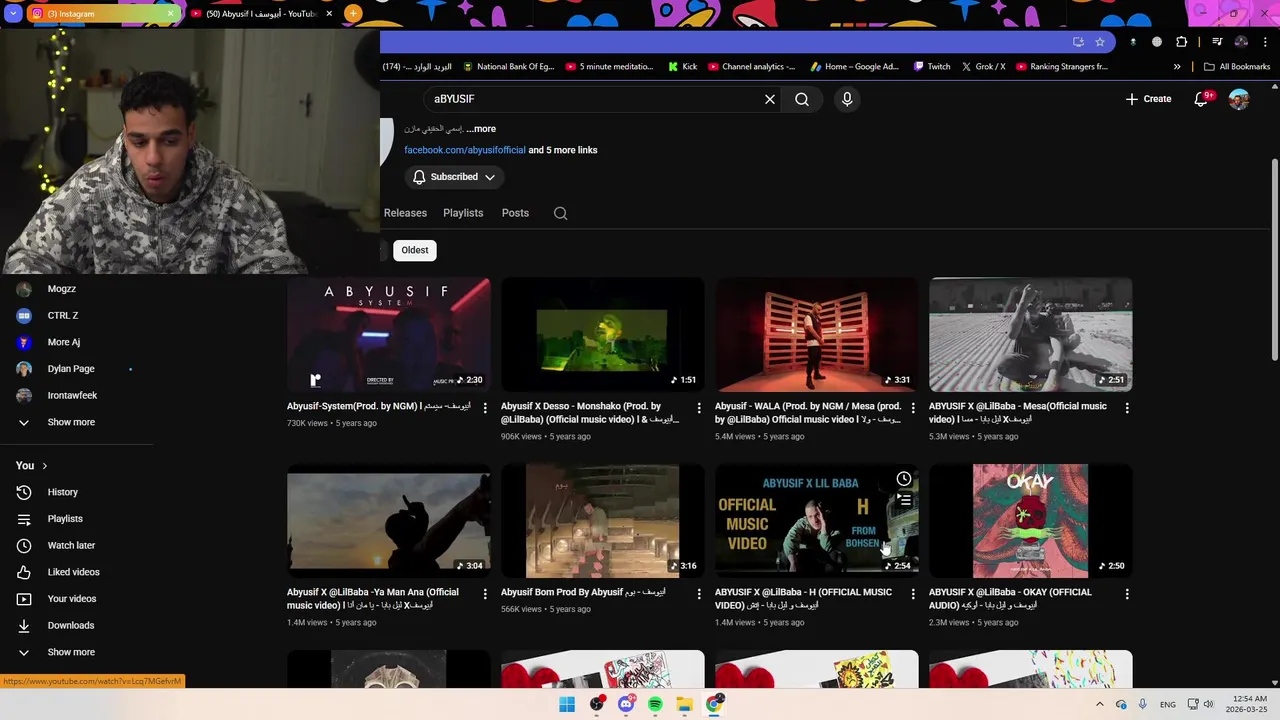Open options menu for Monshako video
This screenshot has width=1280, height=720.
699,408
